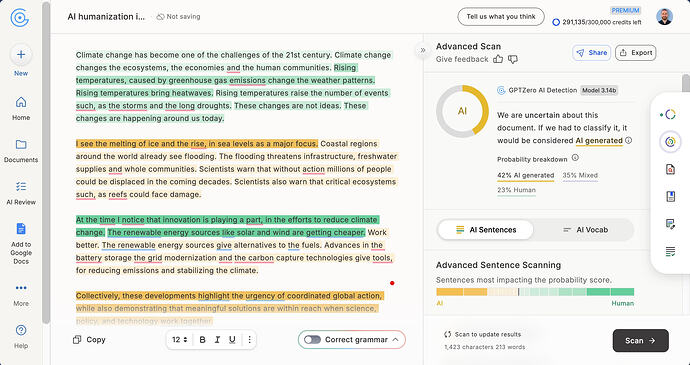The width and height of the screenshot is (690, 365).
Task: Click the AI donut chart
Action: tap(462, 111)
